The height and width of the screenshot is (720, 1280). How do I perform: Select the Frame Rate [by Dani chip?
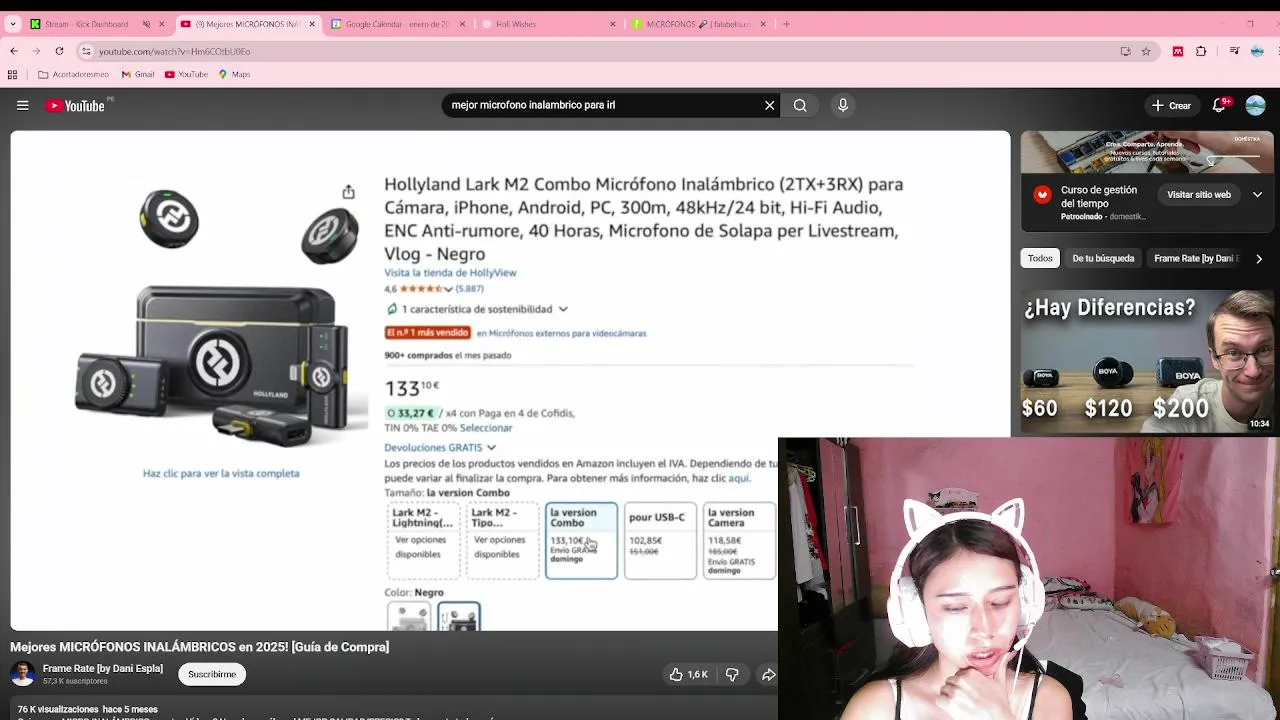1196,258
